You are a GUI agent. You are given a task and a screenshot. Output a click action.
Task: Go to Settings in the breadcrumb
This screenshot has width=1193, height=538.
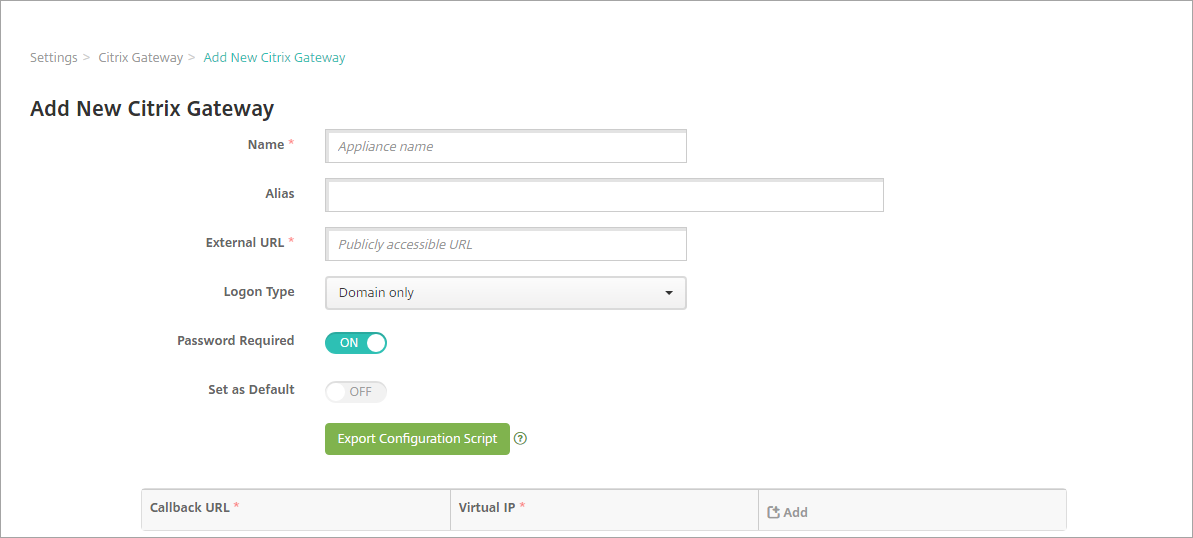53,57
